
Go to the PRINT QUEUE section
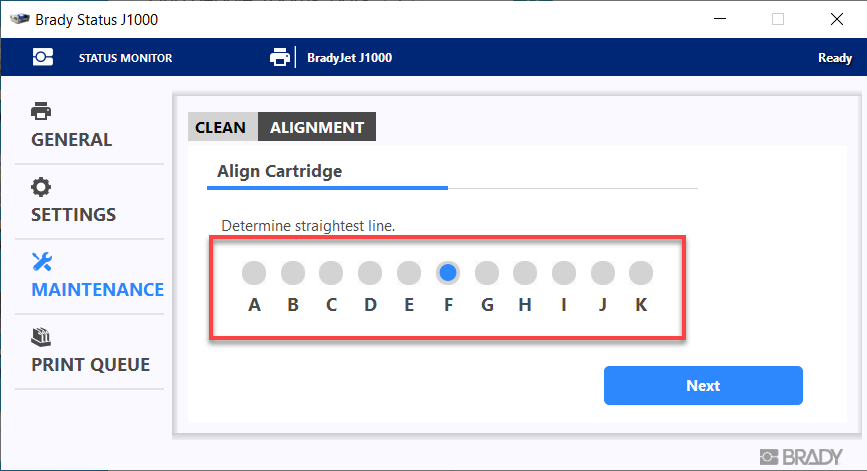(x=90, y=365)
